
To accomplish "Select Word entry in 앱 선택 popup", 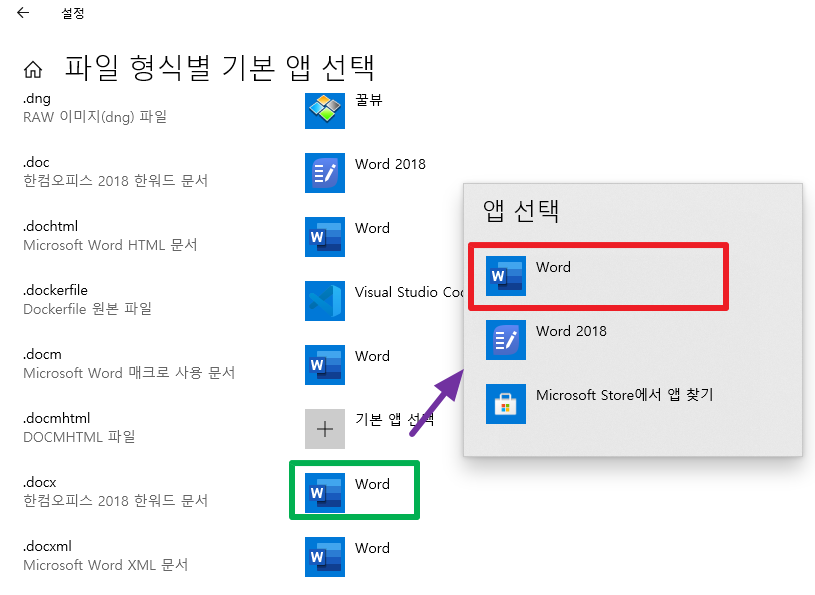I will (x=598, y=276).
